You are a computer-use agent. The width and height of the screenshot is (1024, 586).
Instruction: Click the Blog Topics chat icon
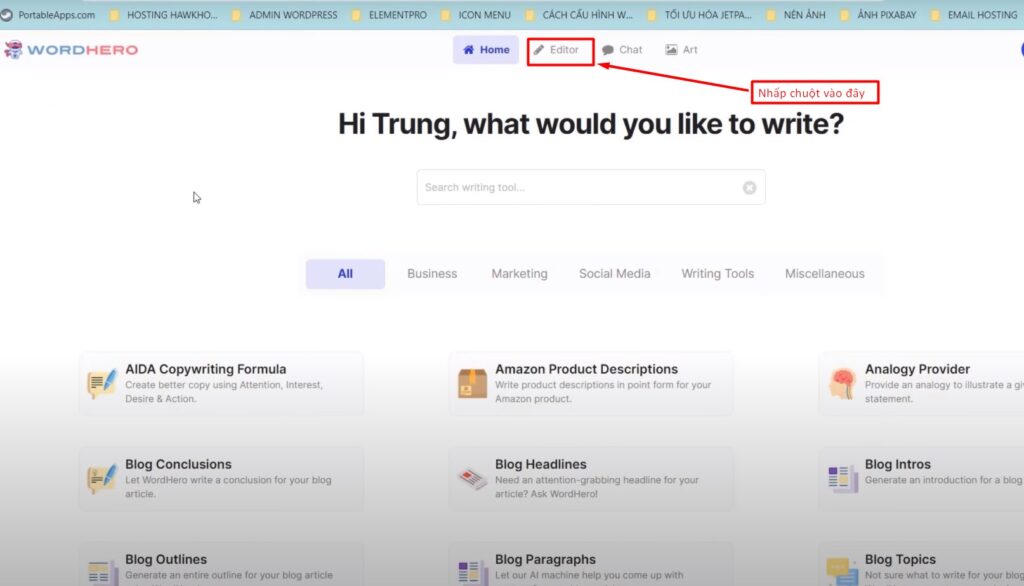pyautogui.click(x=842, y=572)
